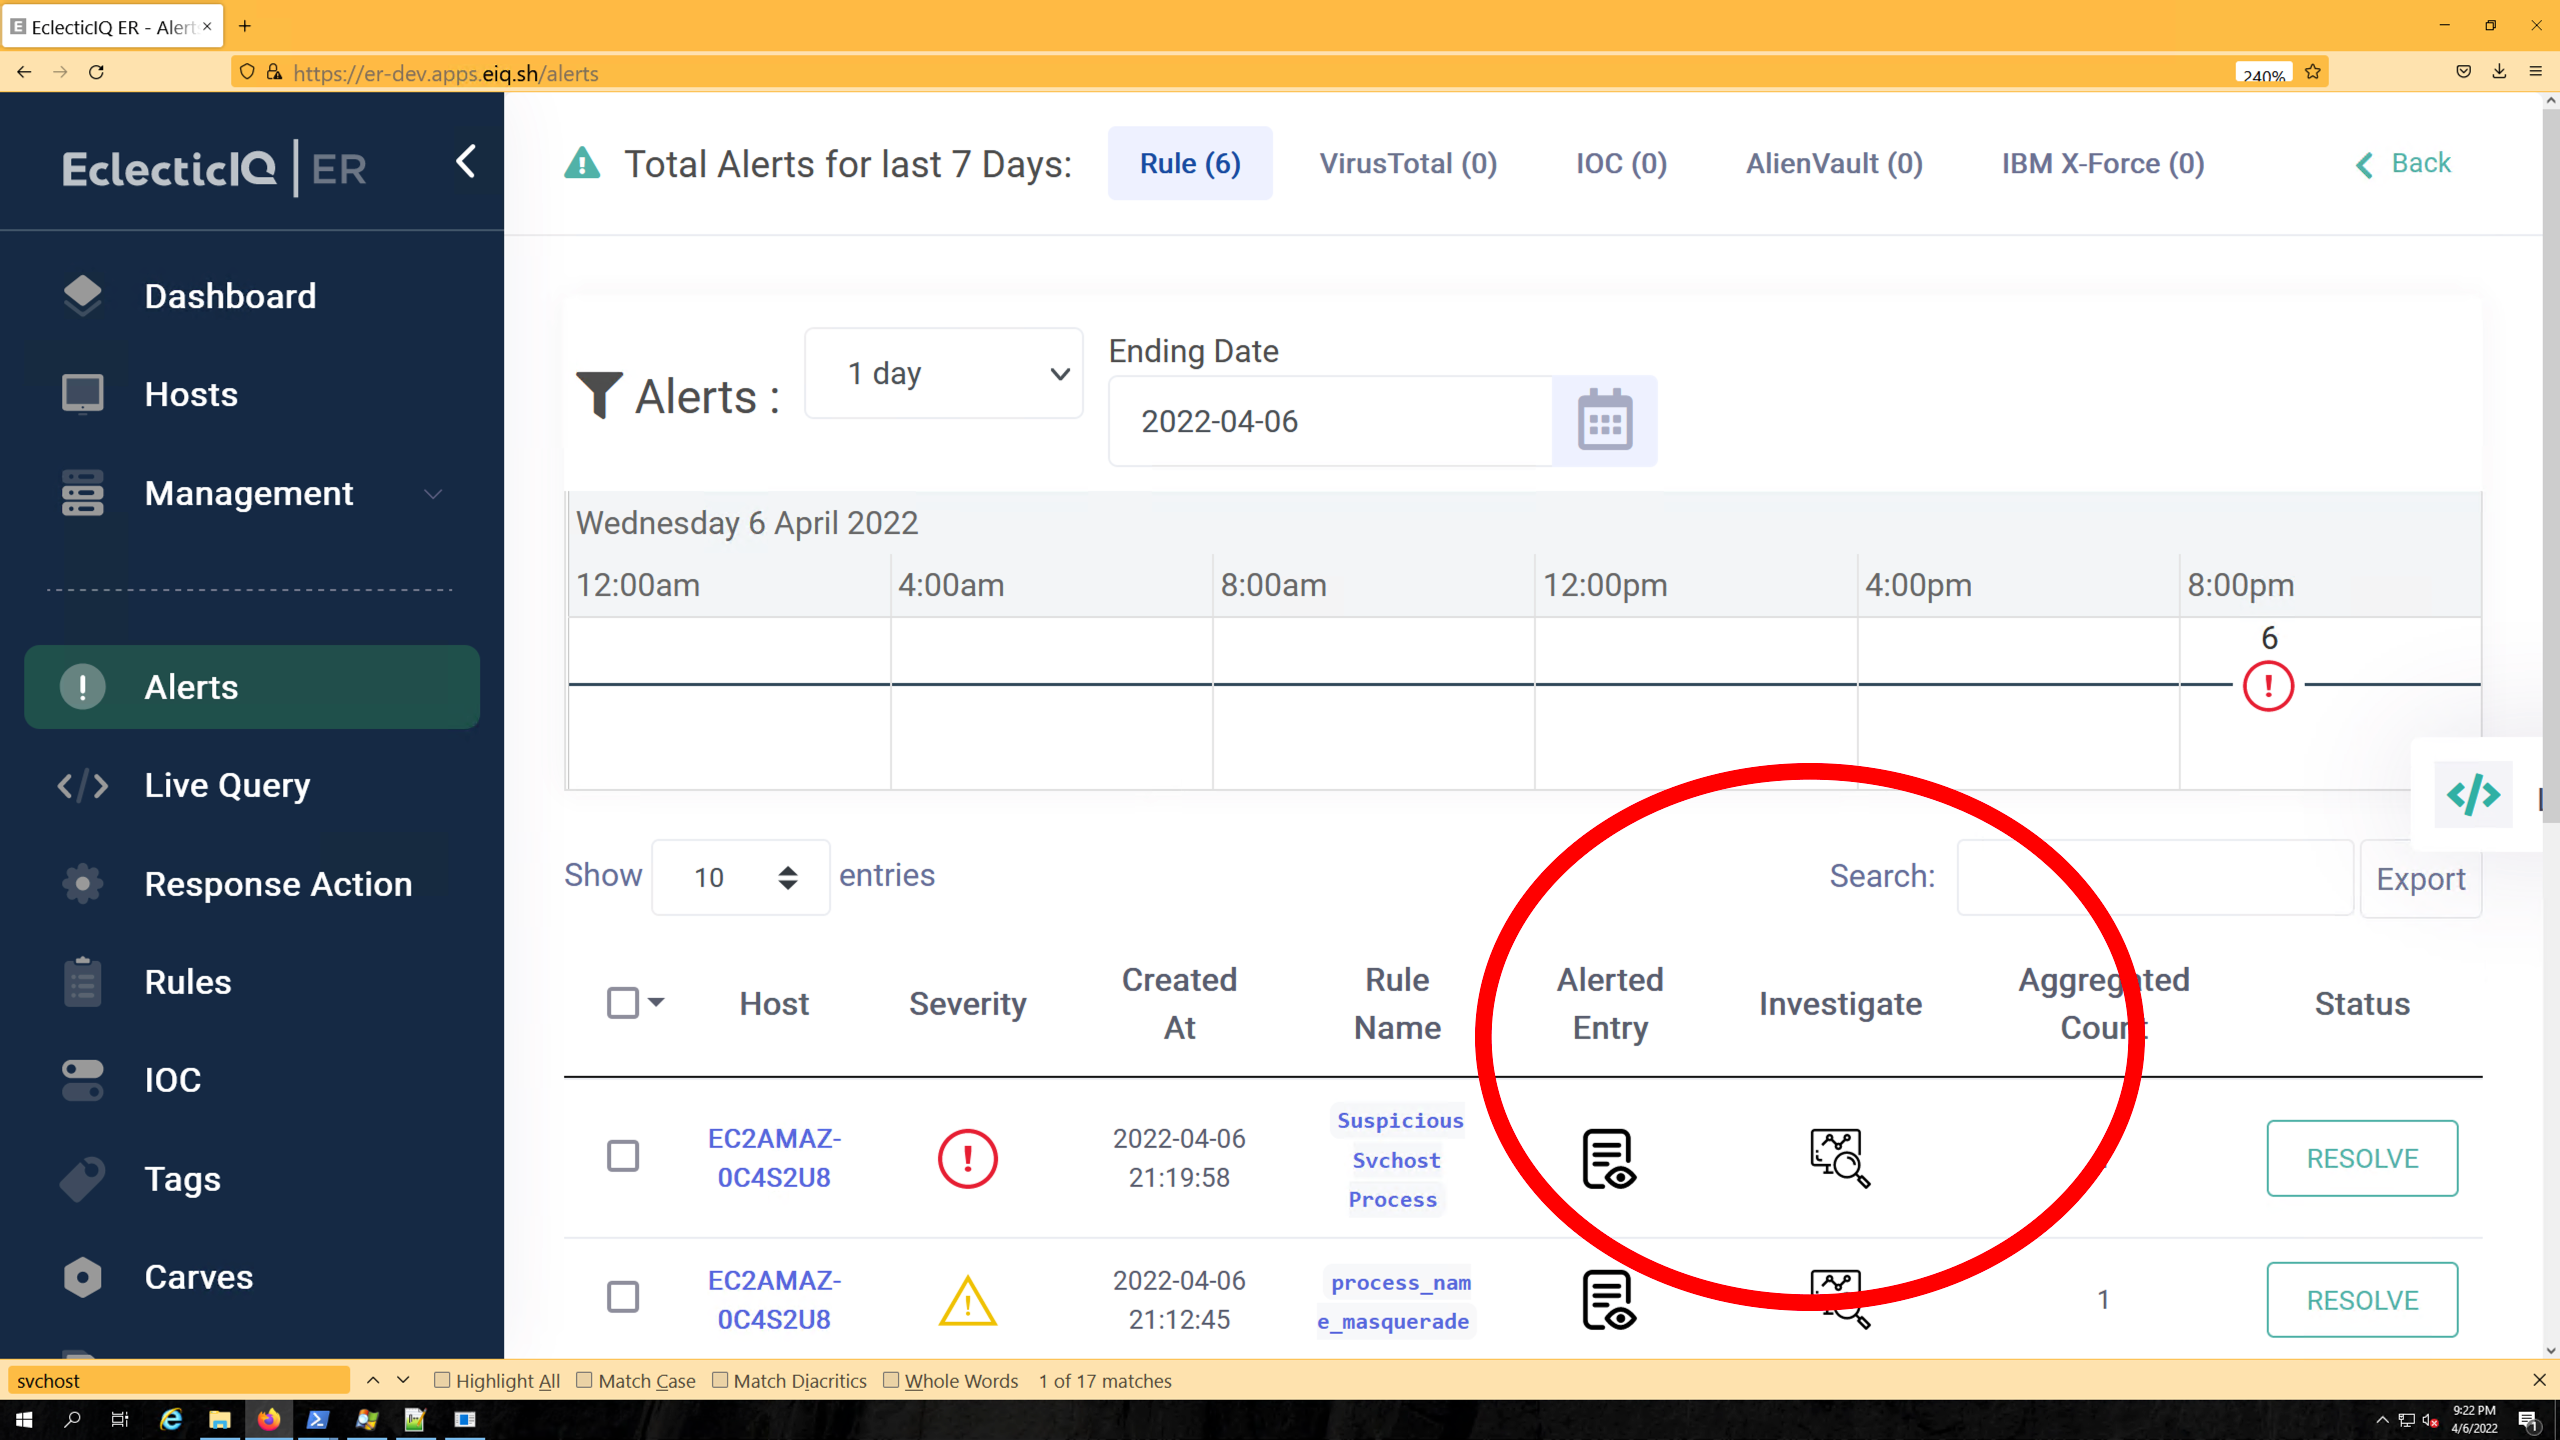The image size is (2560, 1440).
Task: Check the first alert row checkbox
Action: pyautogui.click(x=623, y=1156)
